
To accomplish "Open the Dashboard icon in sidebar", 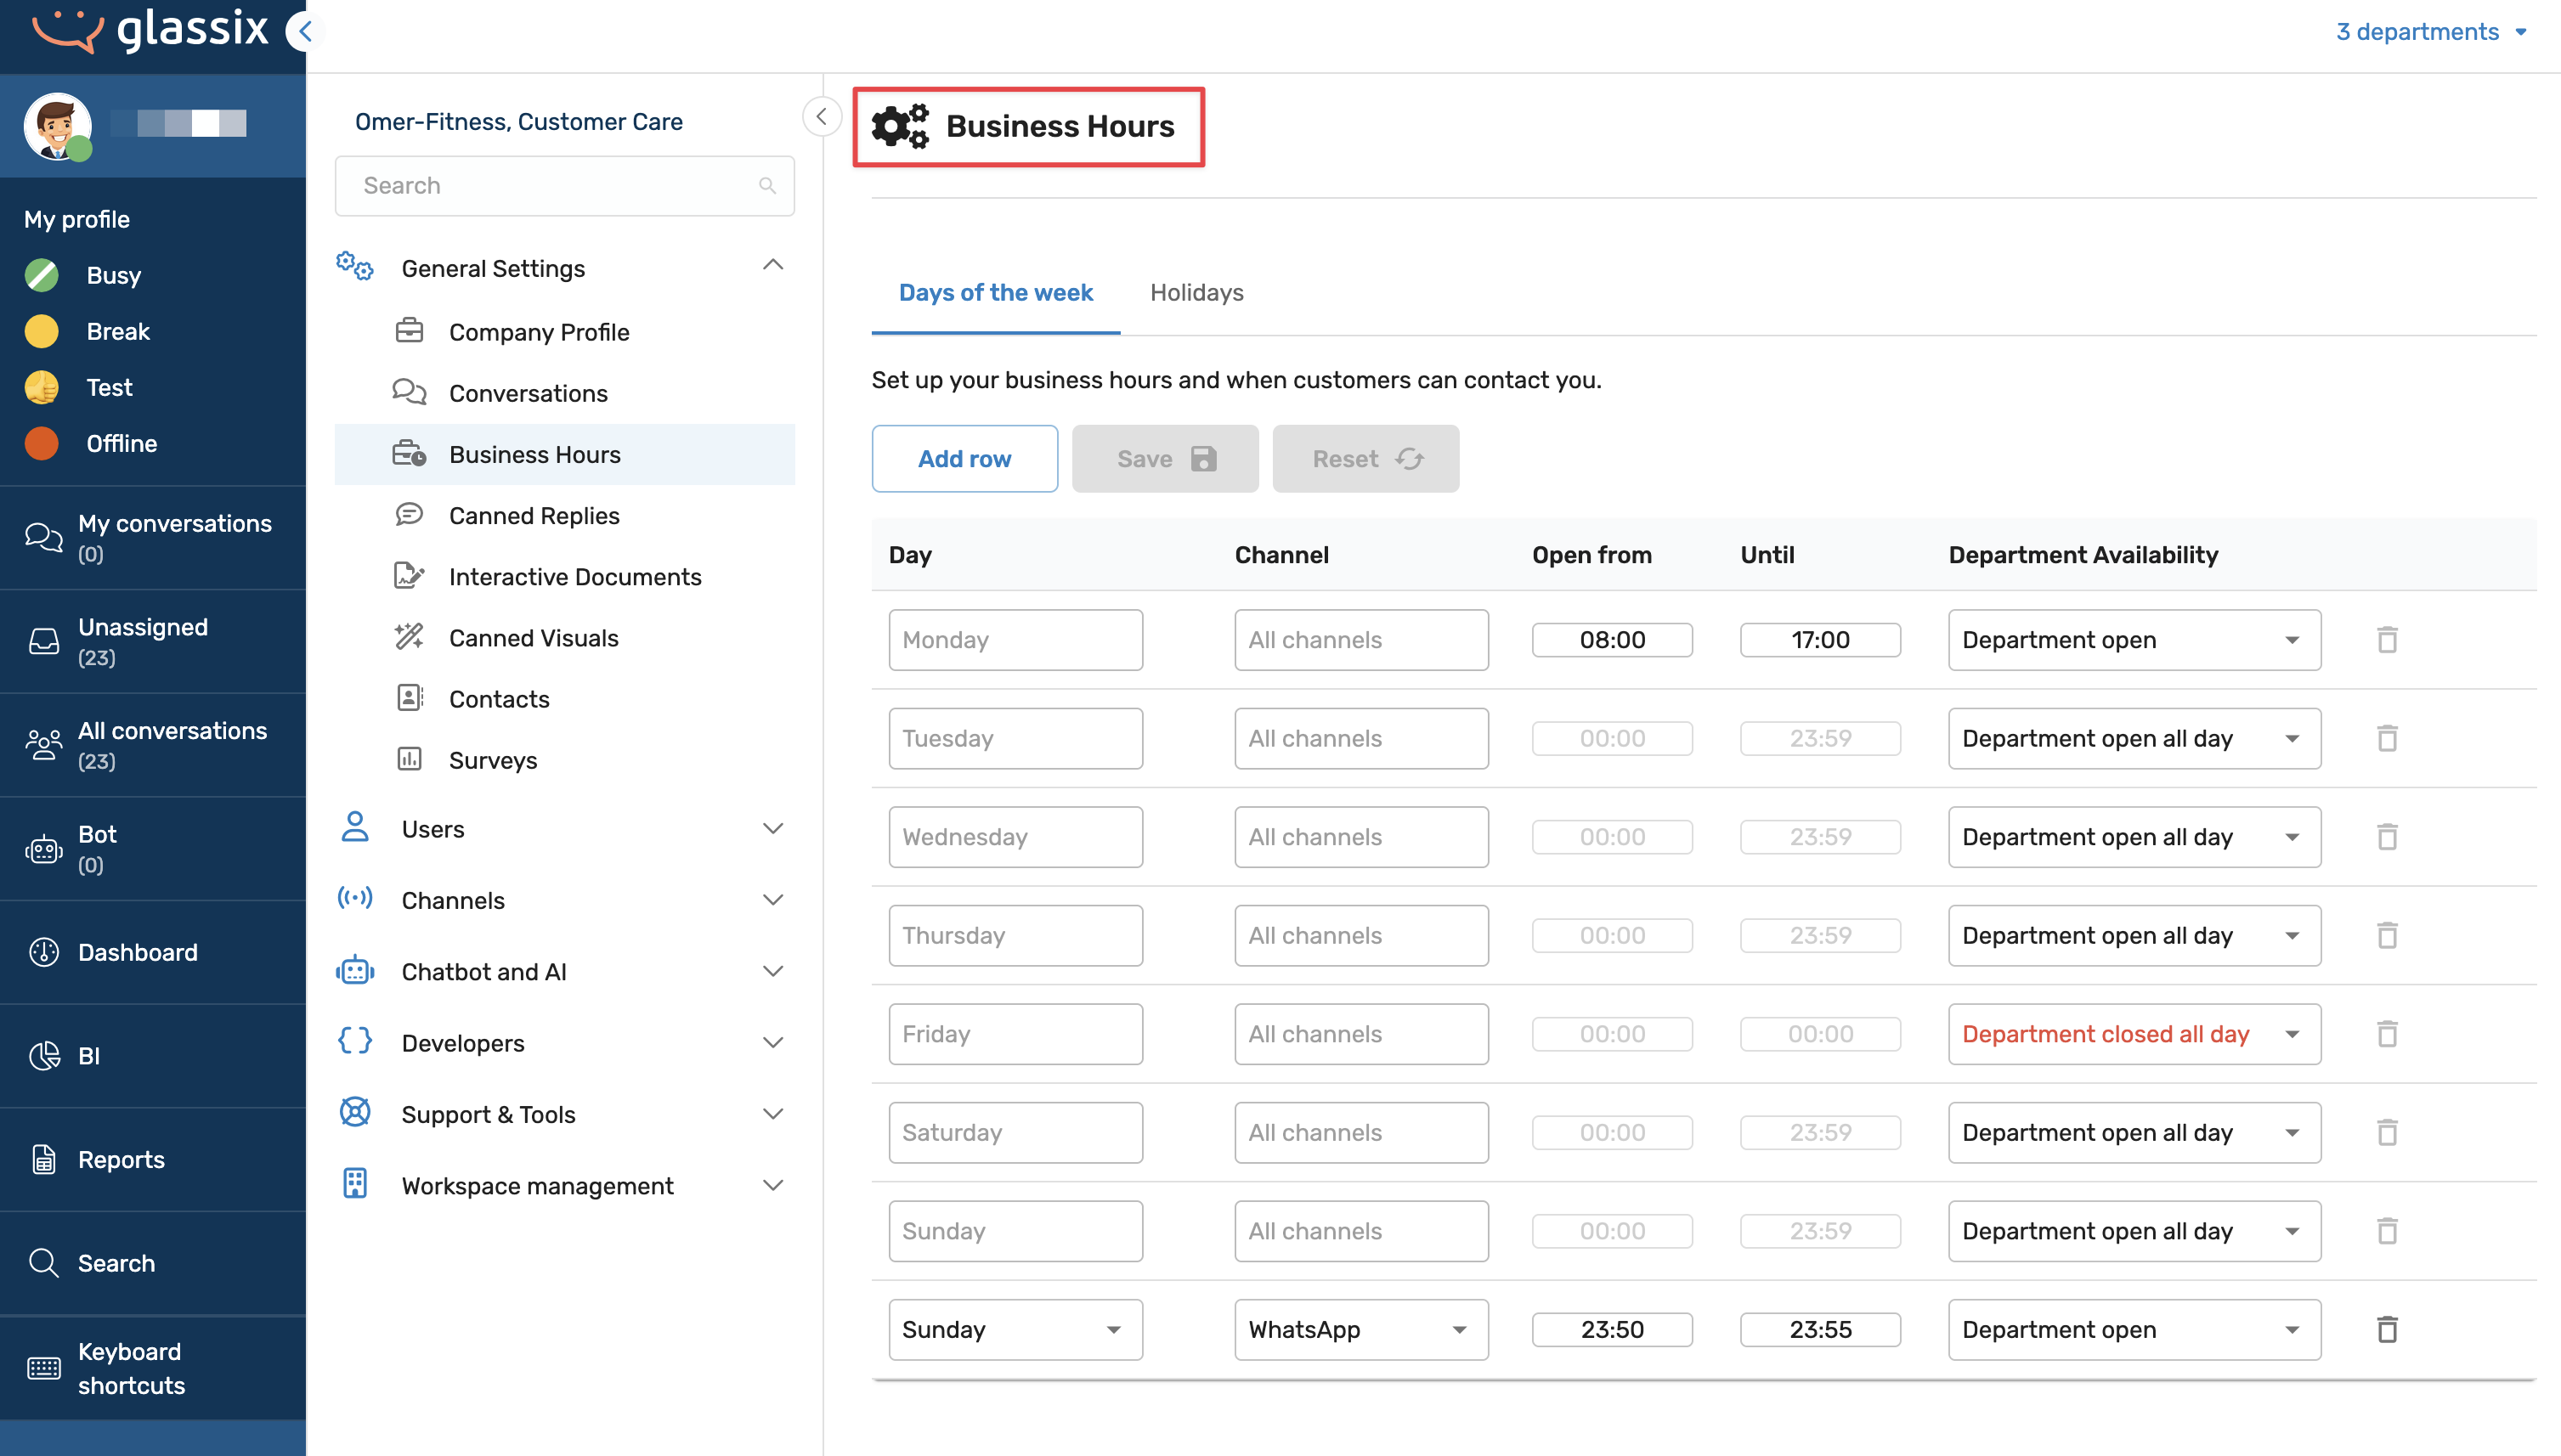I will [44, 952].
